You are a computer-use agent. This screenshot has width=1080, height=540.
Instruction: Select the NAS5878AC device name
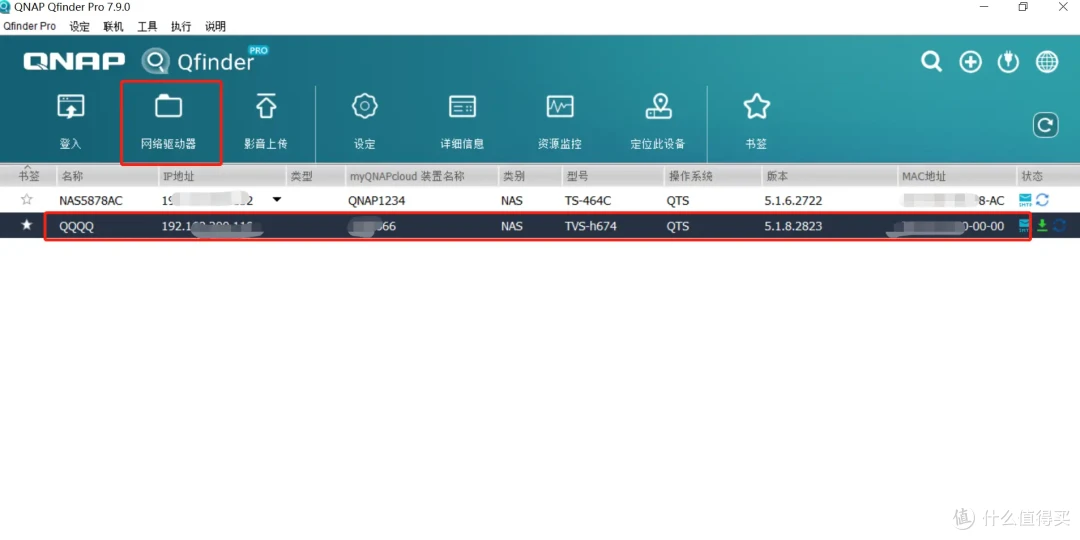pyautogui.click(x=91, y=200)
